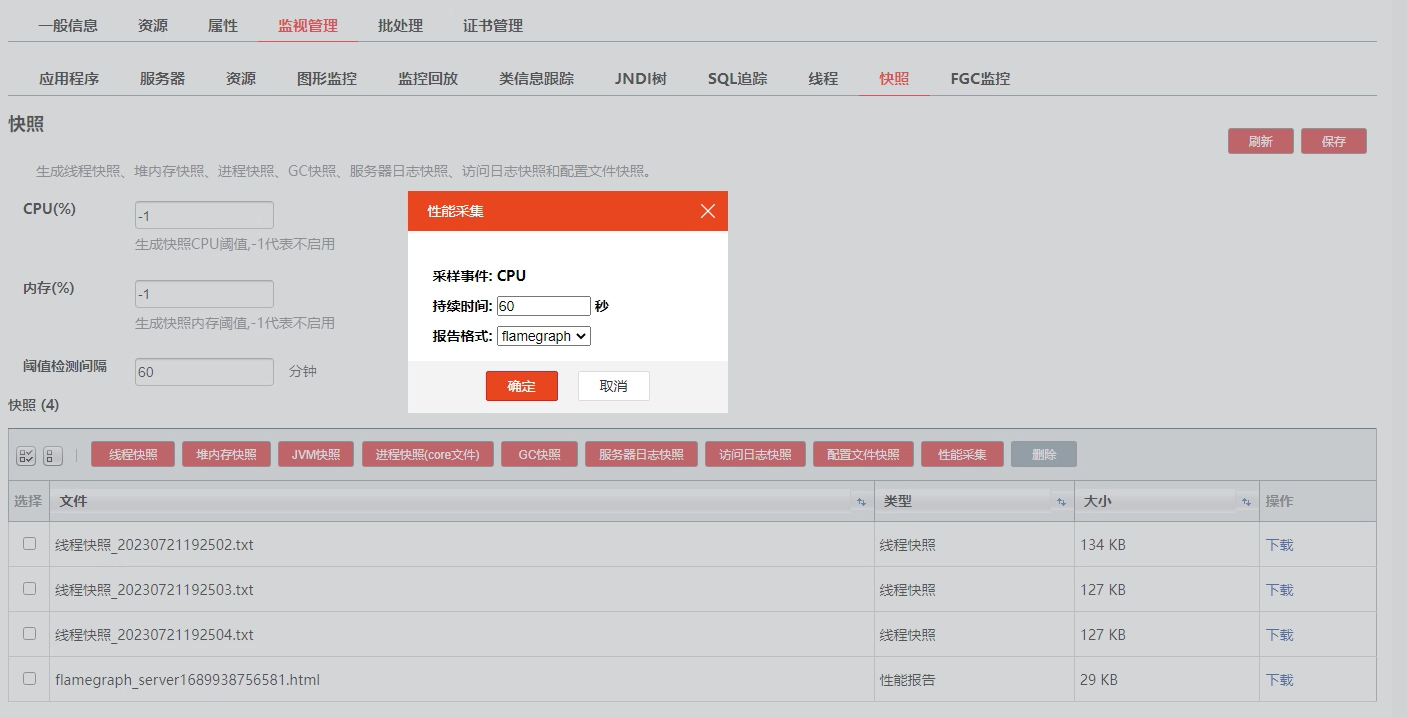Viewport: 1407px width, 717px height.
Task: Open the SQL追踪 tab
Action: (737, 78)
